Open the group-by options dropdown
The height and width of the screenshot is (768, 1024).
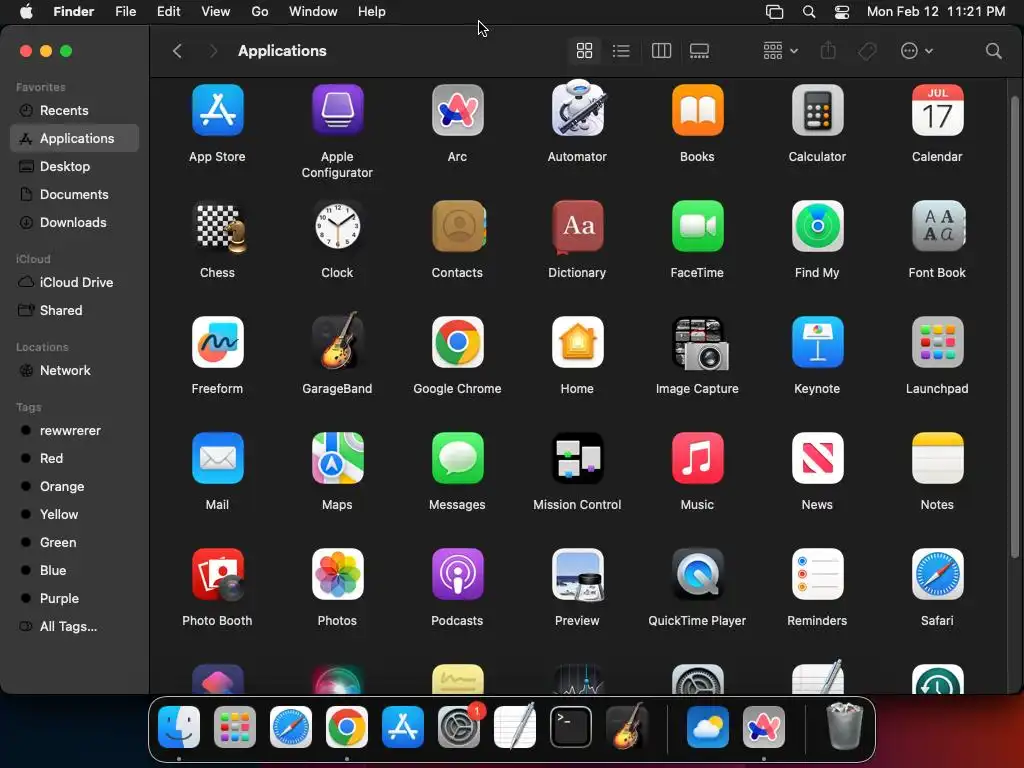(780, 51)
